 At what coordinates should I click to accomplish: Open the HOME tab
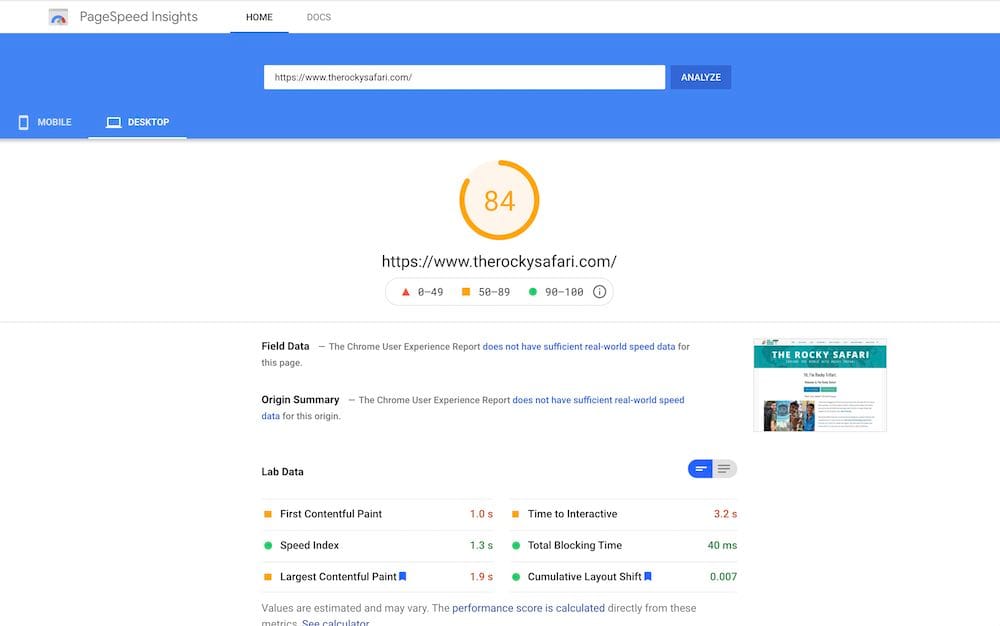(259, 17)
